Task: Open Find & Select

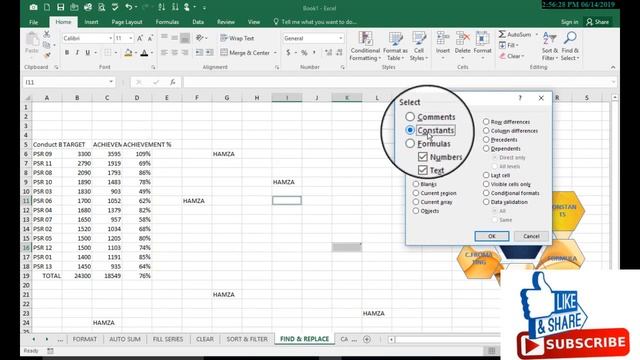Action: pos(570,46)
